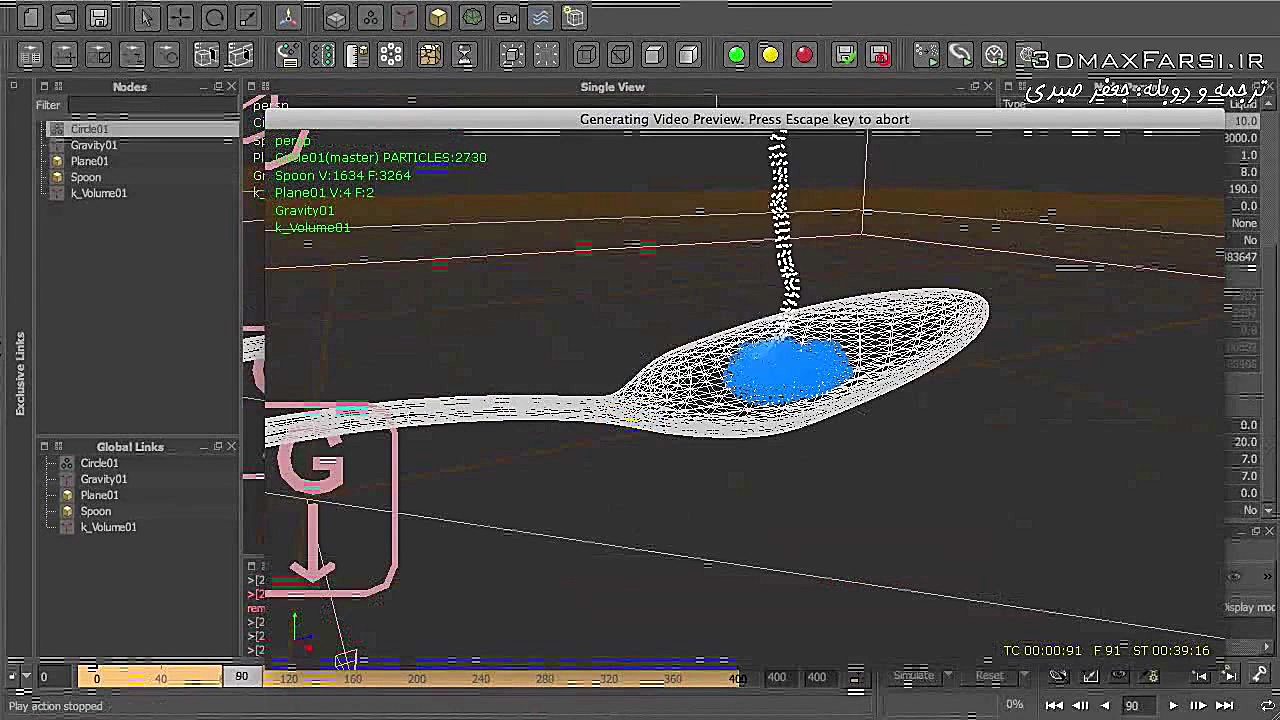Click the Save scene floppy disk icon
Image resolution: width=1280 pixels, height=720 pixels.
click(x=98, y=17)
